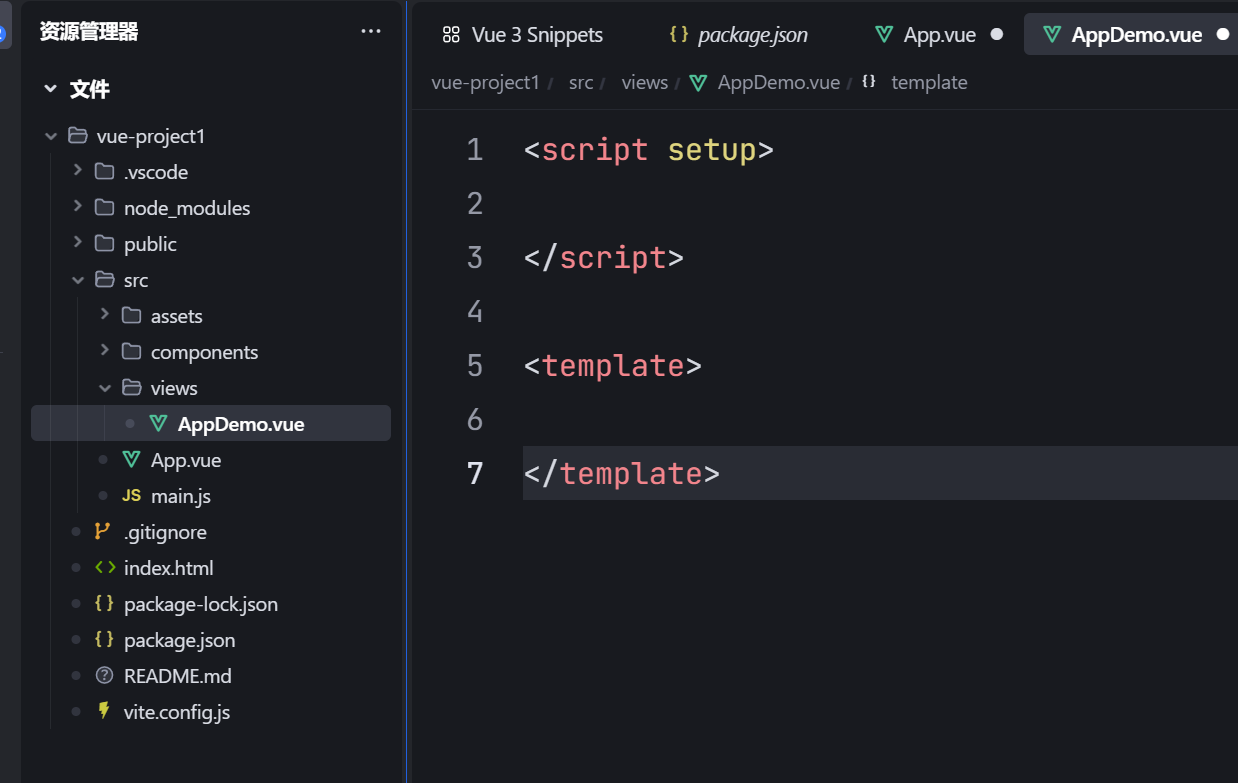Click the lightning icon beside vite.config.js
Image resolution: width=1238 pixels, height=783 pixels.
[x=104, y=711]
